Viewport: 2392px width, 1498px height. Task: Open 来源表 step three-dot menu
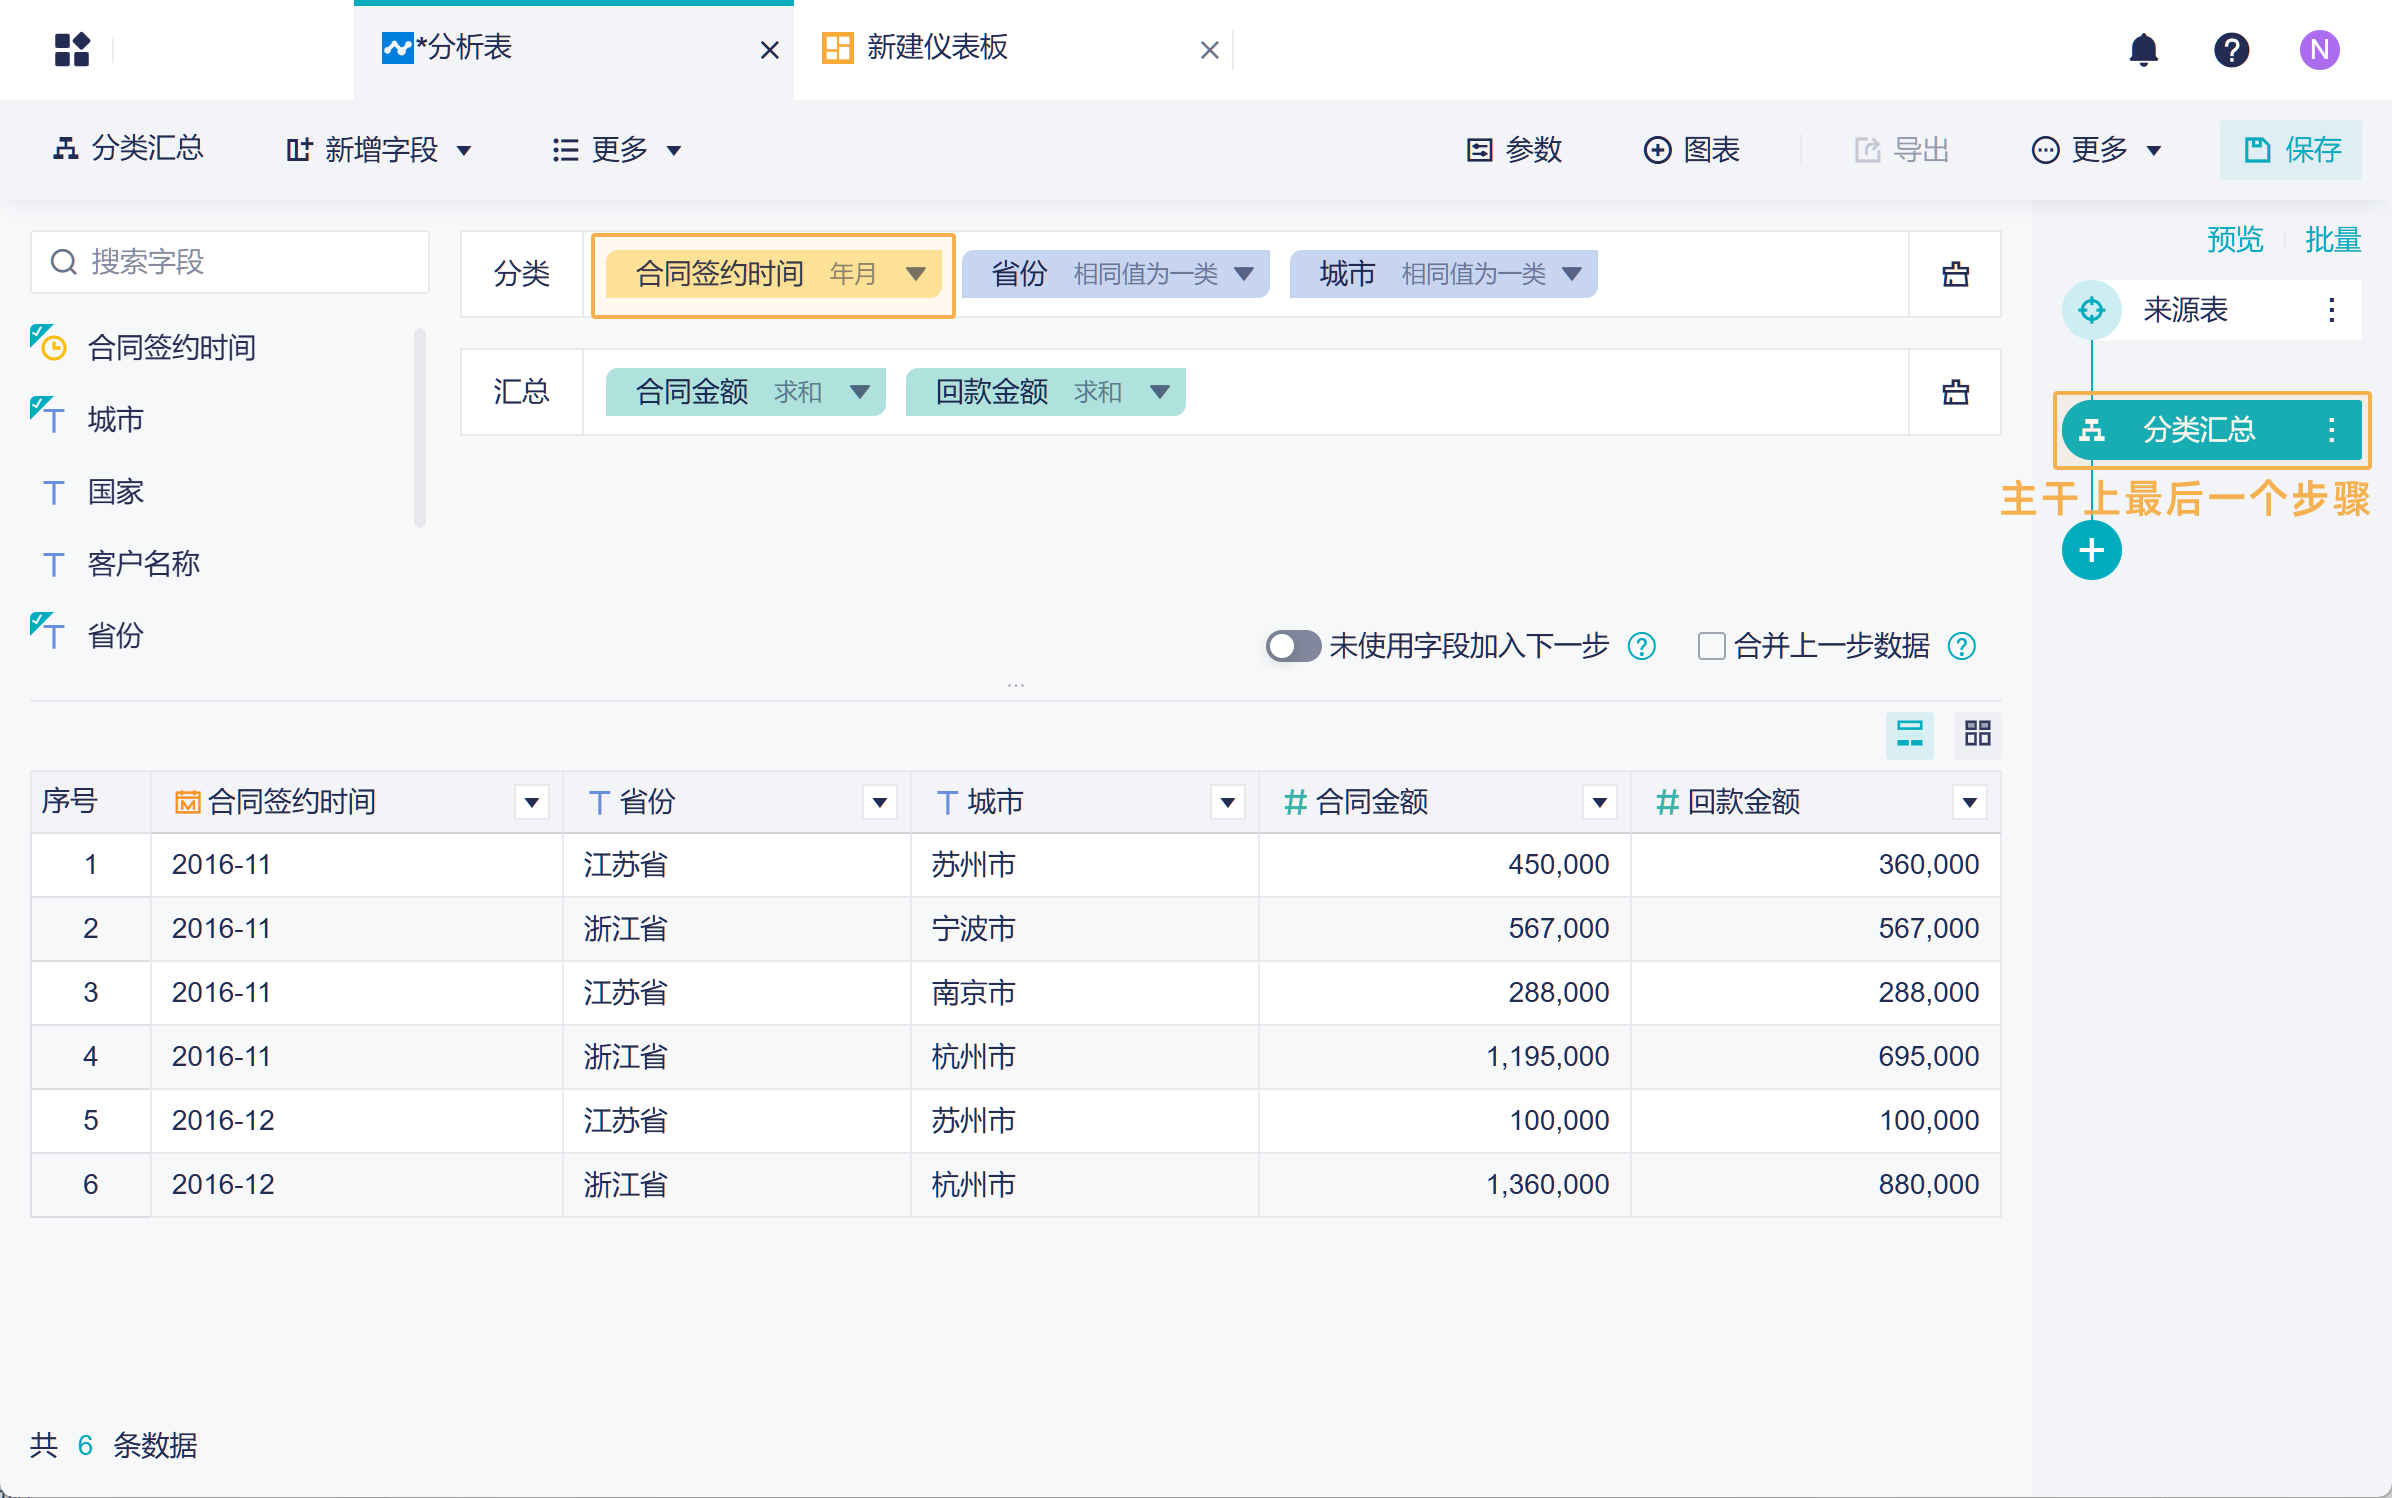(x=2331, y=310)
